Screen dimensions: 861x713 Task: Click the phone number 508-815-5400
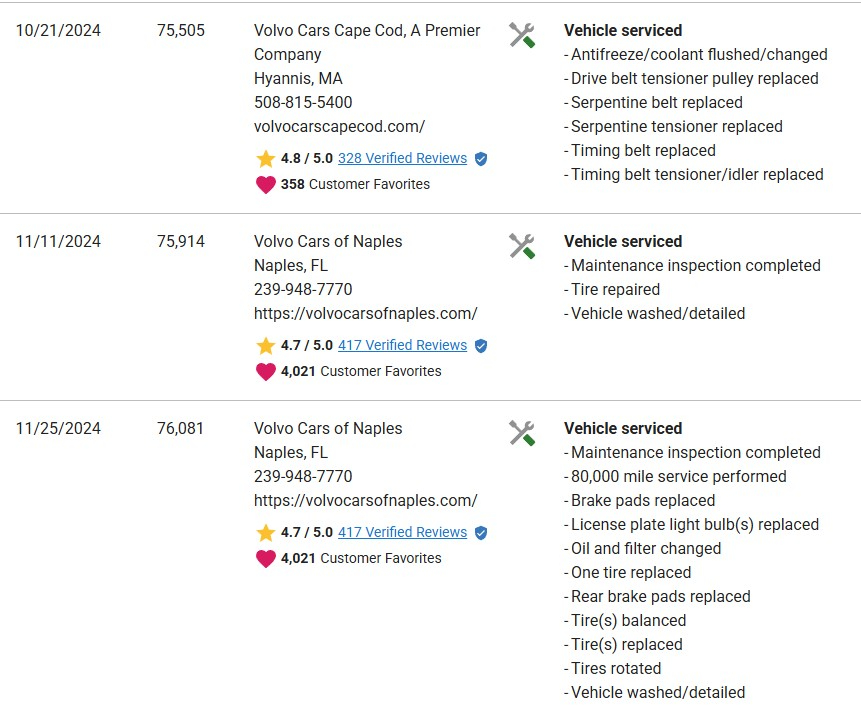pyautogui.click(x=303, y=102)
